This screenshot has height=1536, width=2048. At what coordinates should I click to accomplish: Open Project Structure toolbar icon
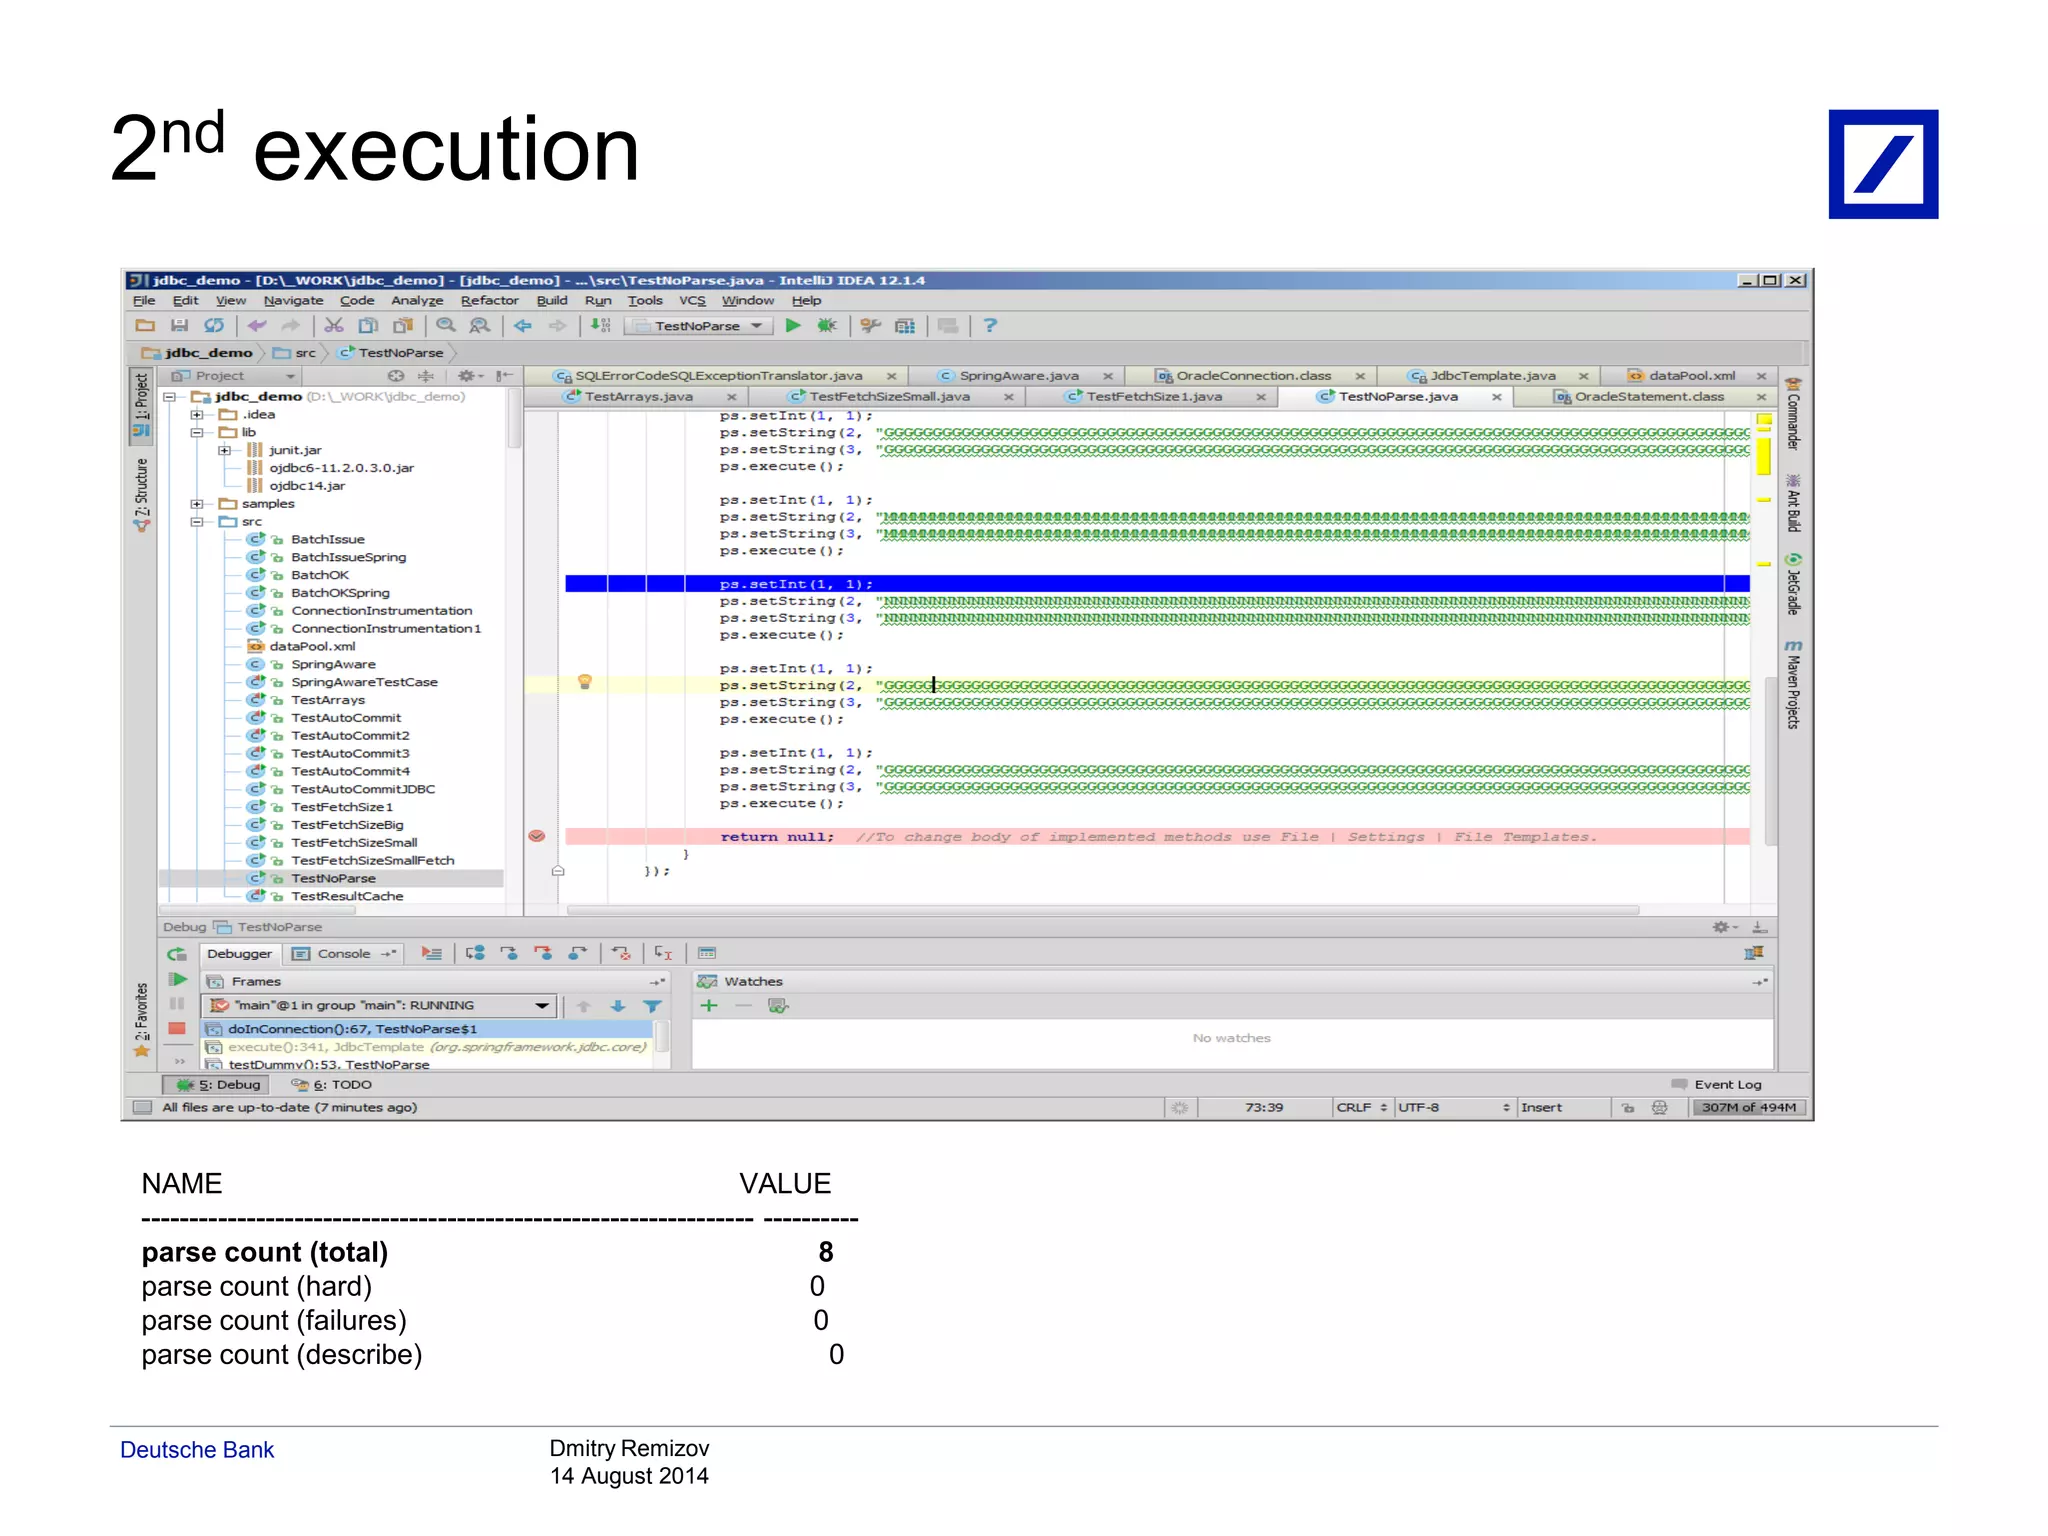(x=905, y=326)
